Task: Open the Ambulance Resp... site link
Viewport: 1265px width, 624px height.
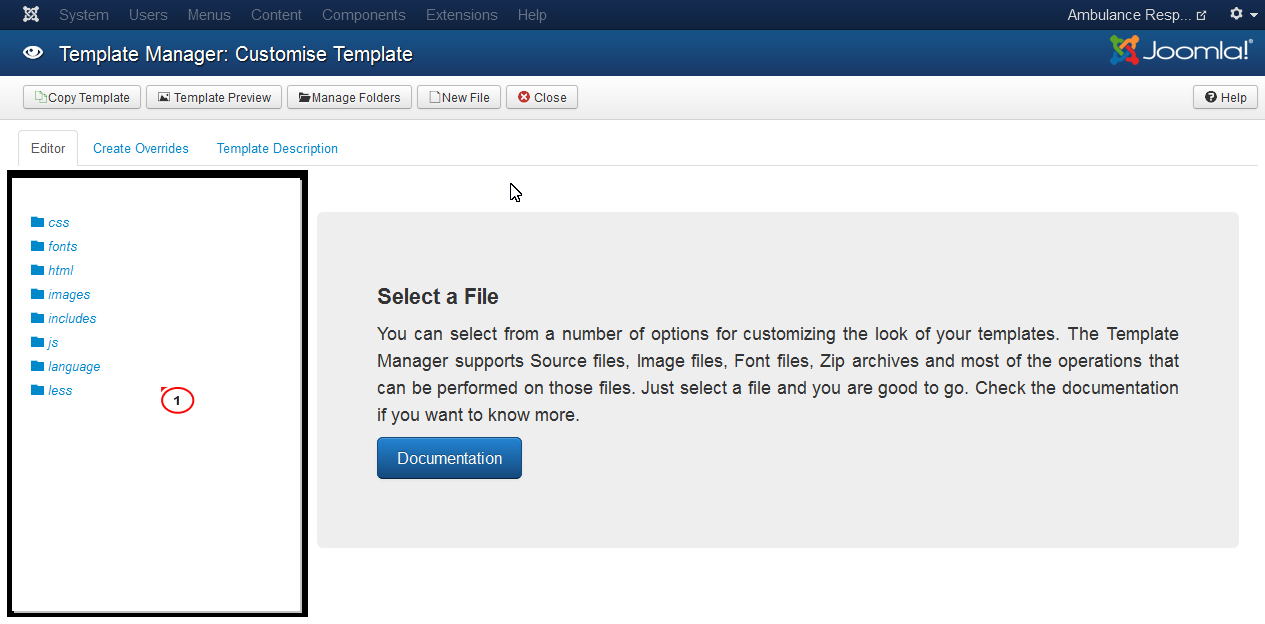Action: coord(1137,15)
